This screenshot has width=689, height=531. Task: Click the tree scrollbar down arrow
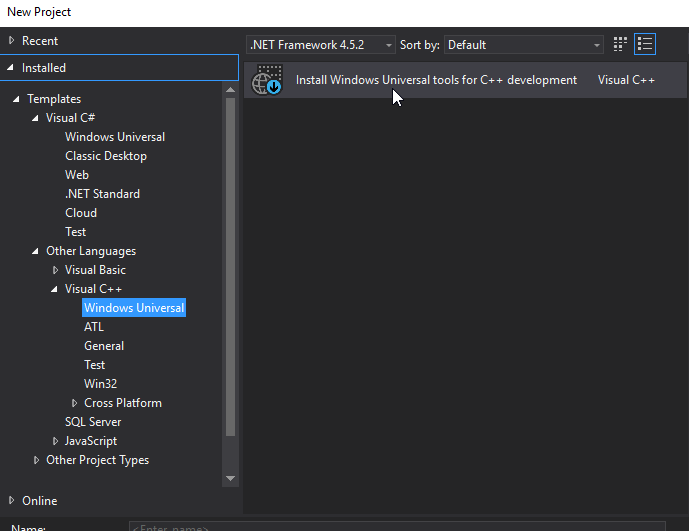click(x=230, y=478)
